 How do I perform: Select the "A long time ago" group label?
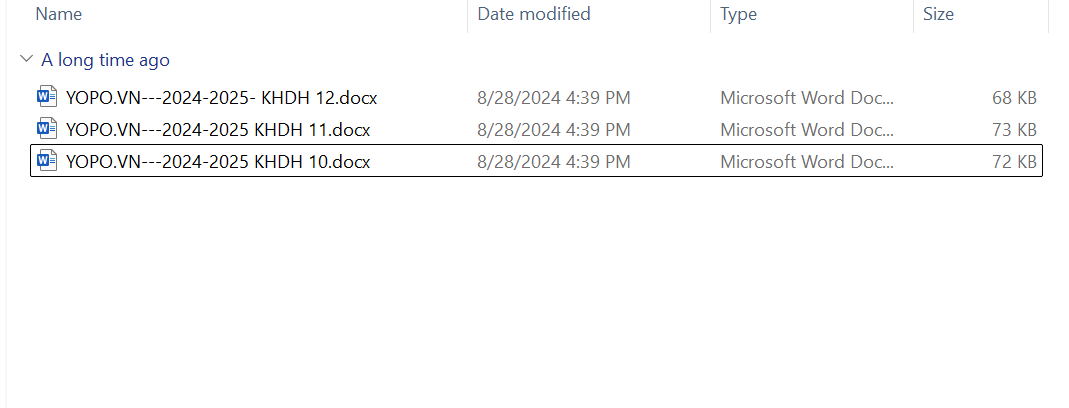[105, 60]
